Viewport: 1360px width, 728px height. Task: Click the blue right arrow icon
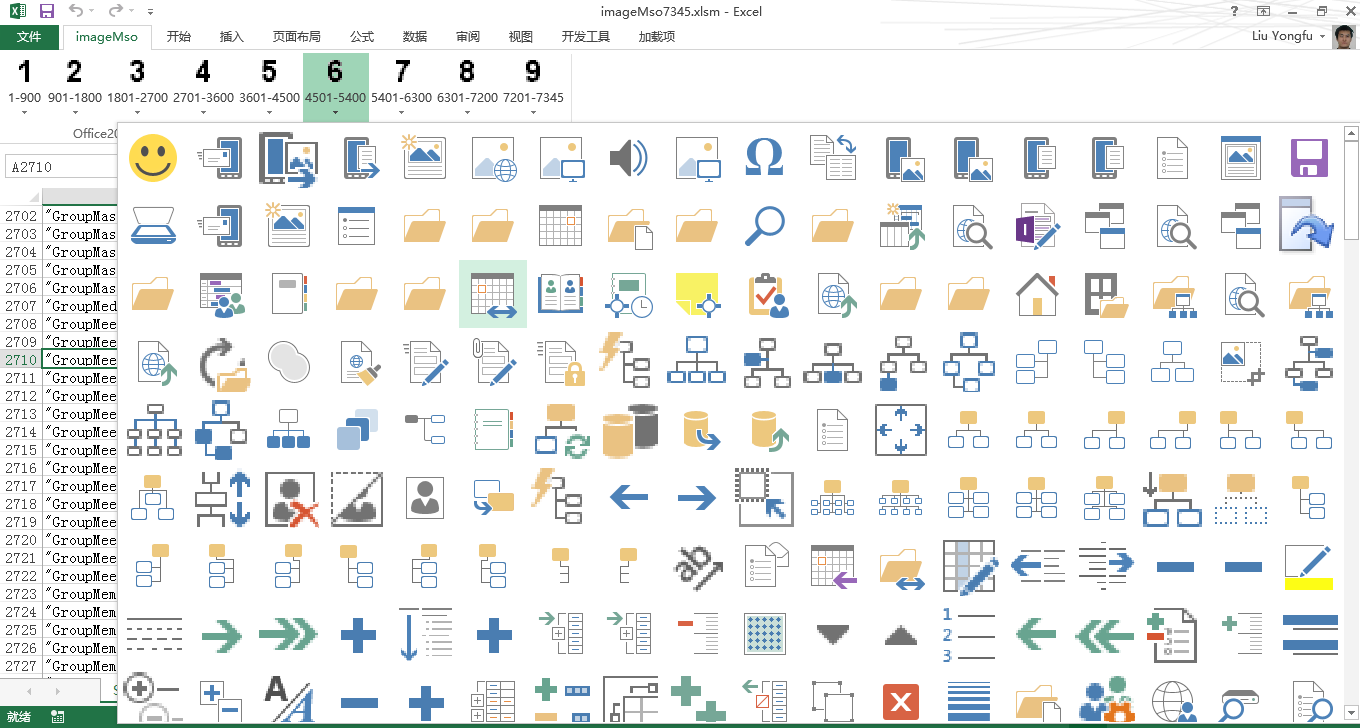(697, 498)
